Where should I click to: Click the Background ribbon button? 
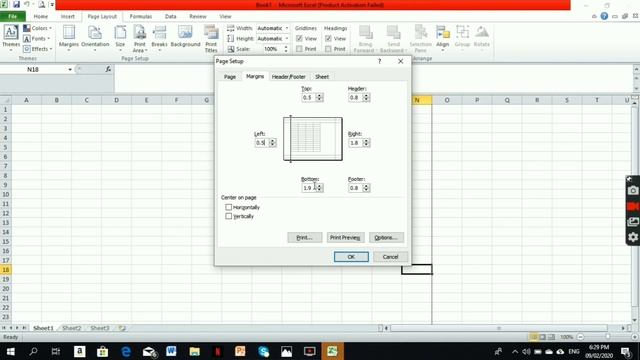click(185, 37)
